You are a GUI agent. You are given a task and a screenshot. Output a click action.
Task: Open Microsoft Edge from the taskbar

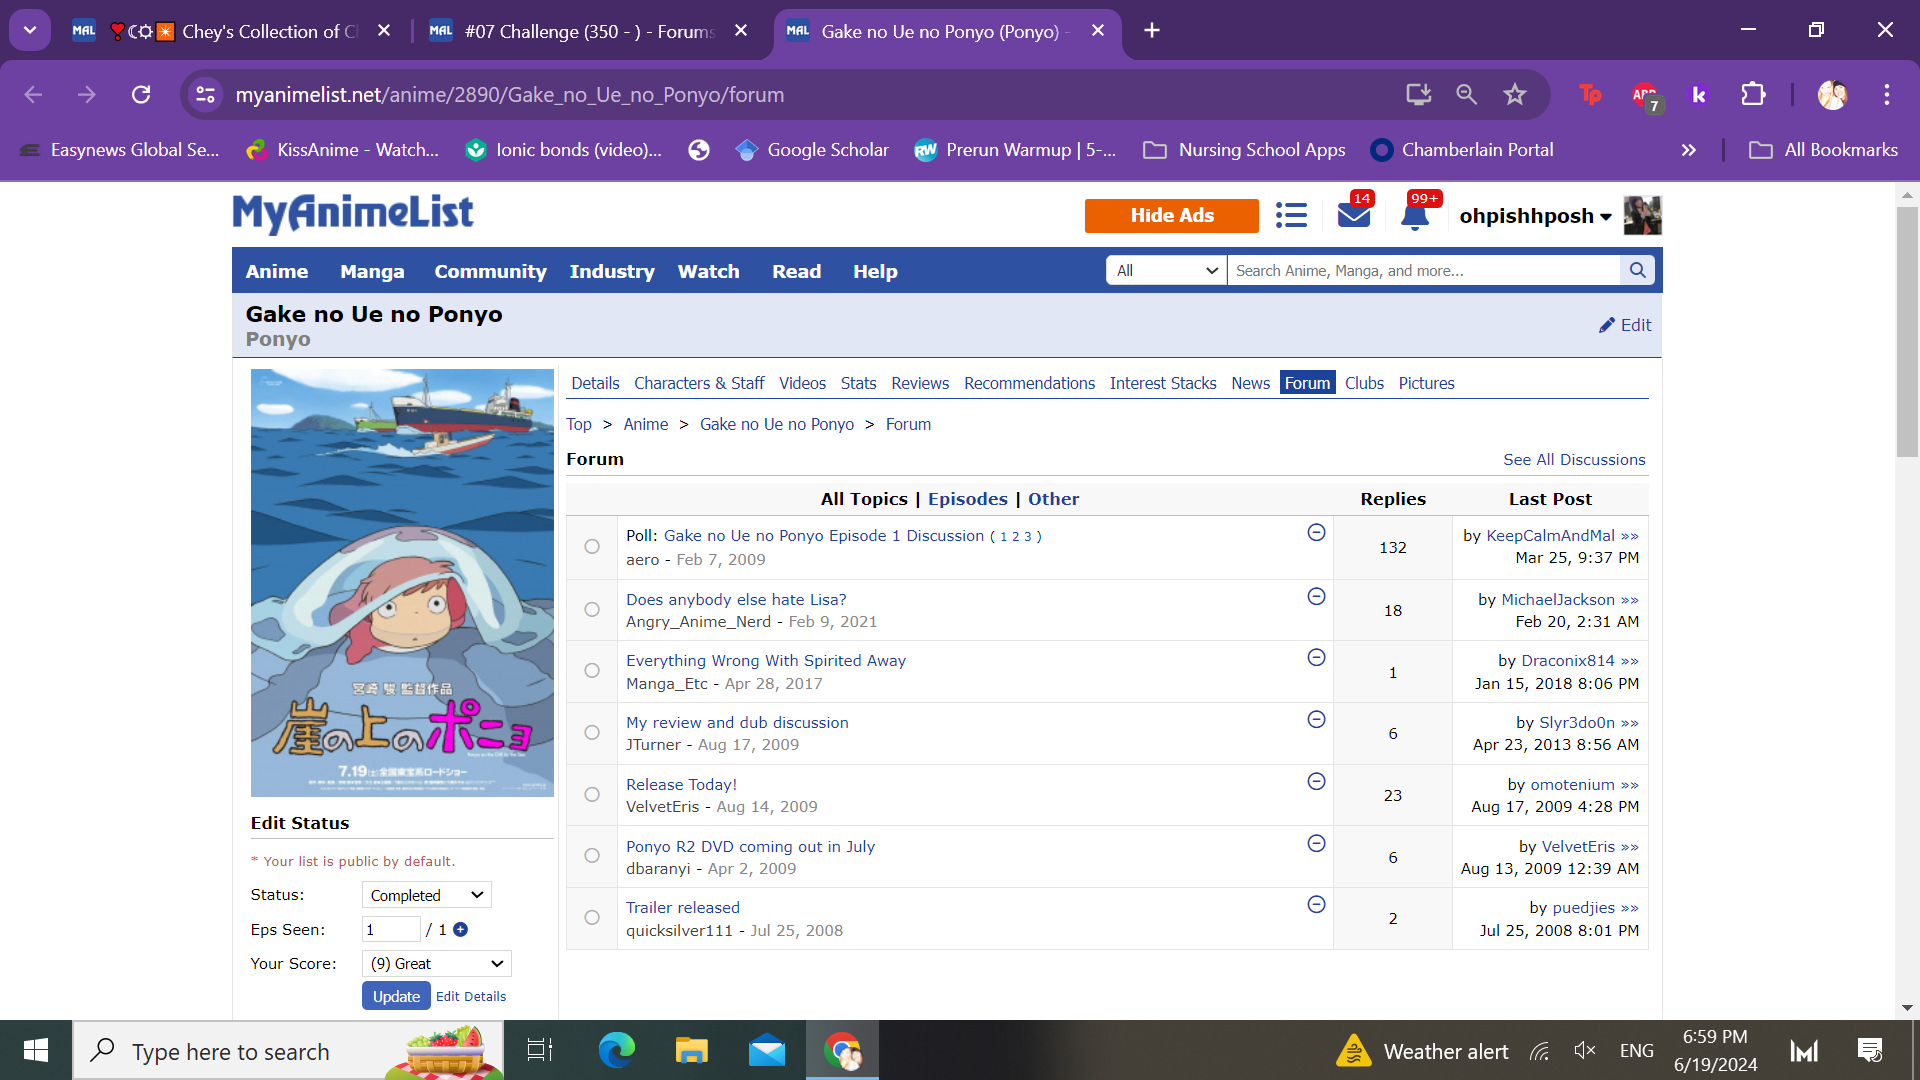pyautogui.click(x=616, y=1051)
